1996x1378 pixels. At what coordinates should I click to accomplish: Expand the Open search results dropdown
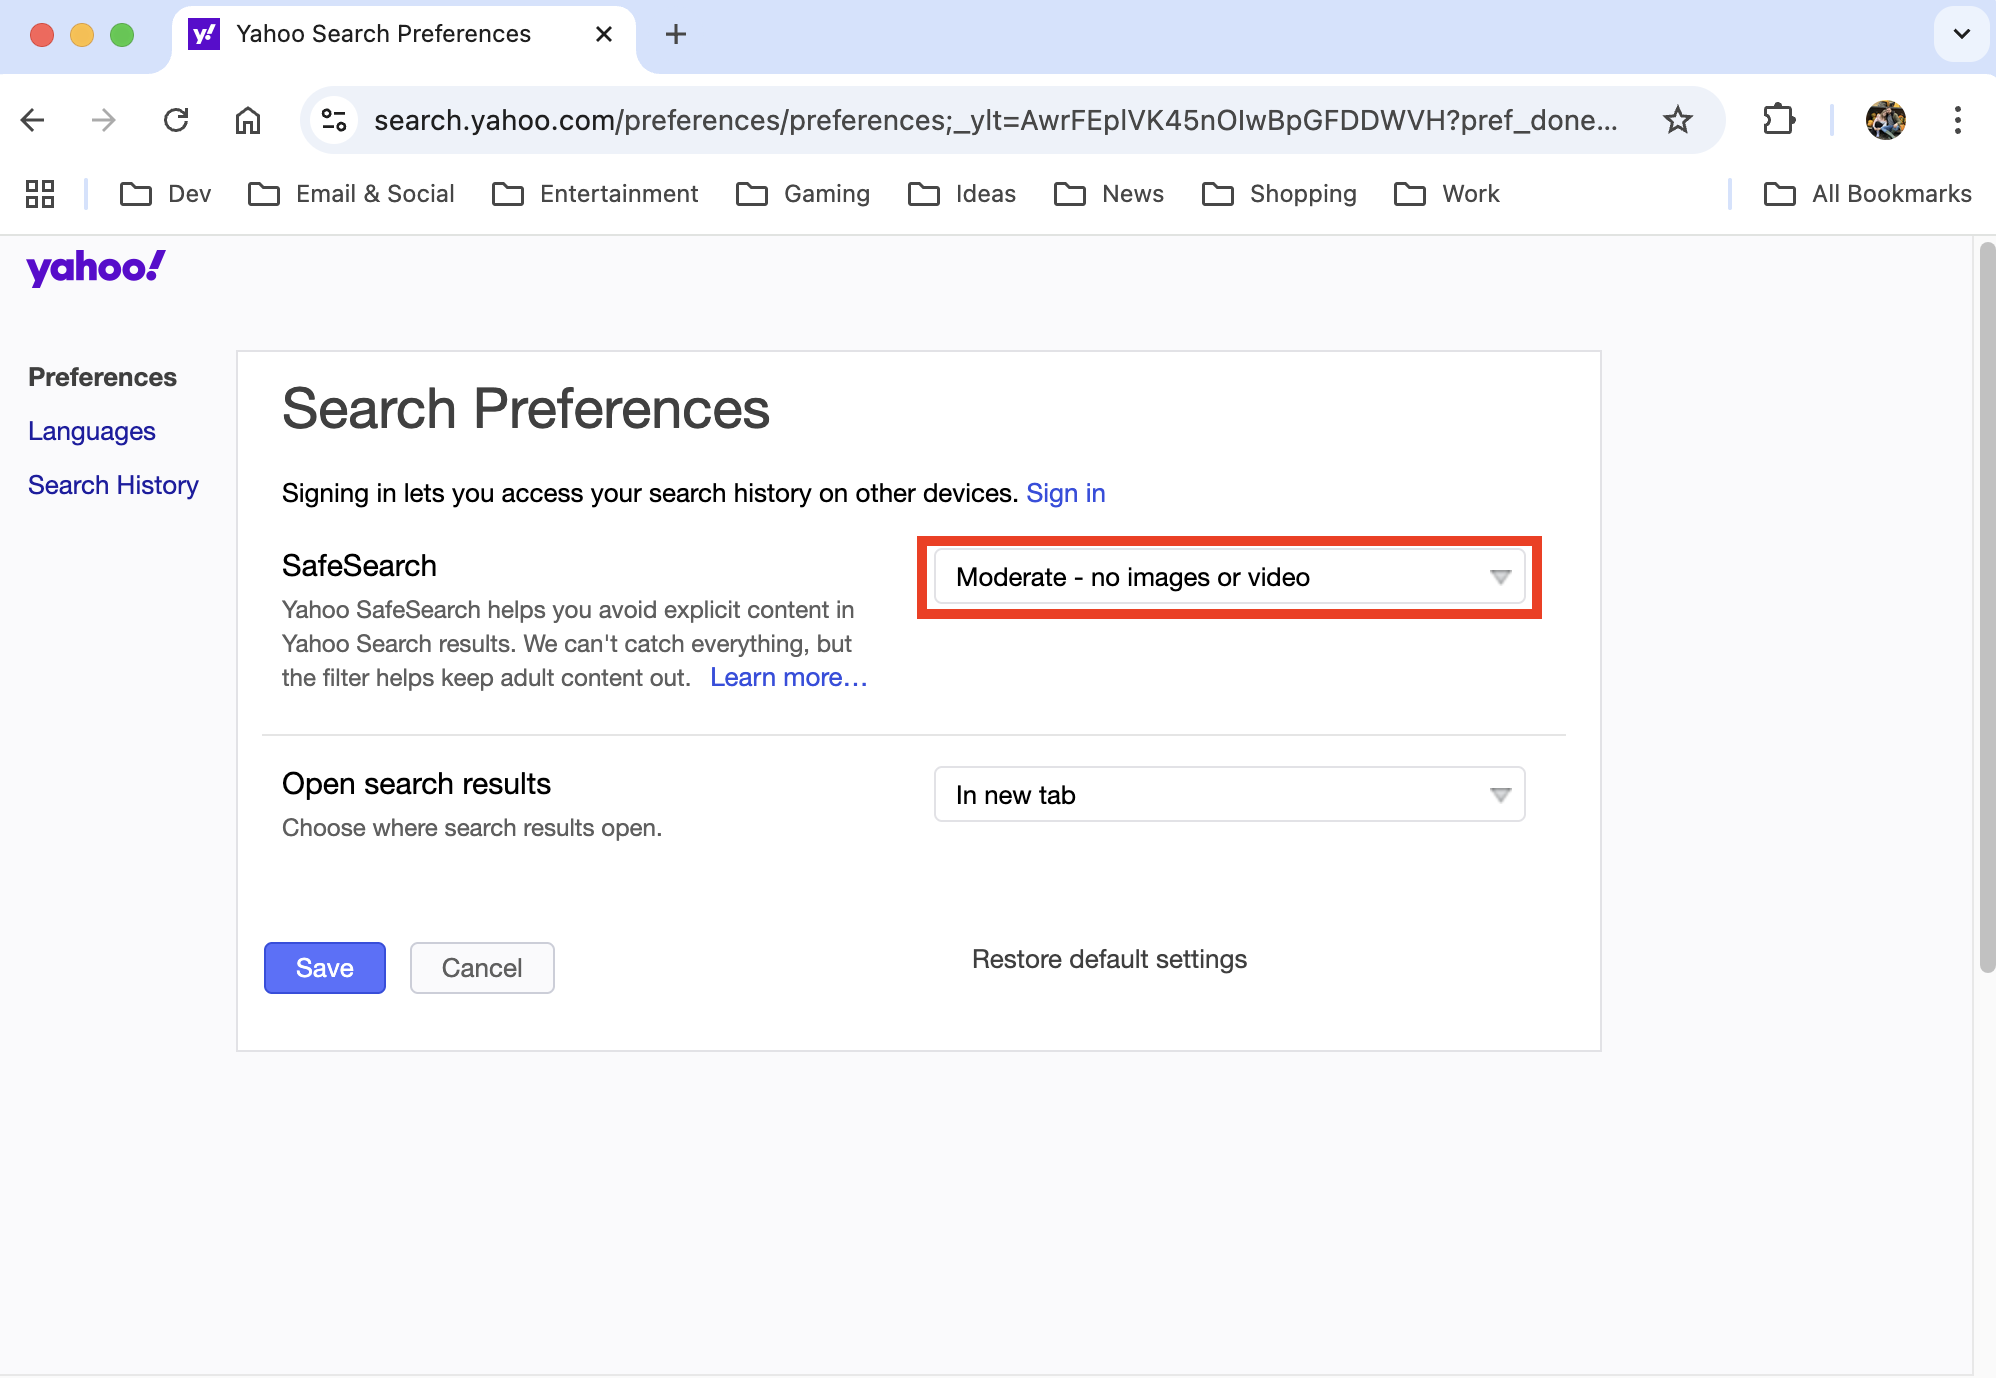(1229, 795)
